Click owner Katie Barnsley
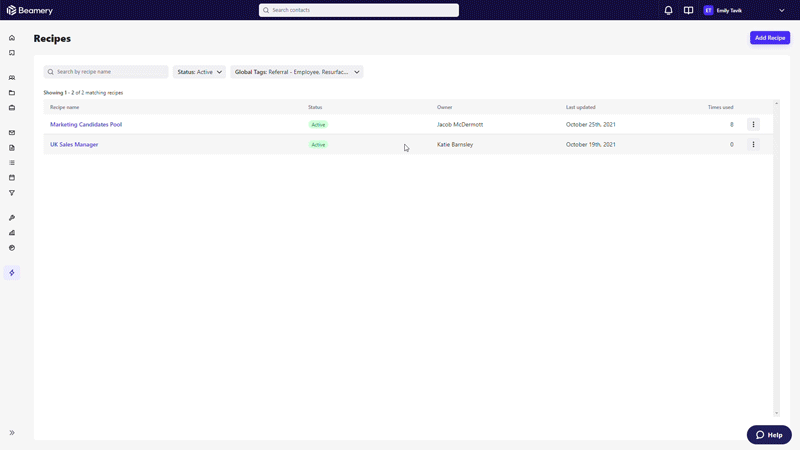The height and width of the screenshot is (450, 800). 455,144
